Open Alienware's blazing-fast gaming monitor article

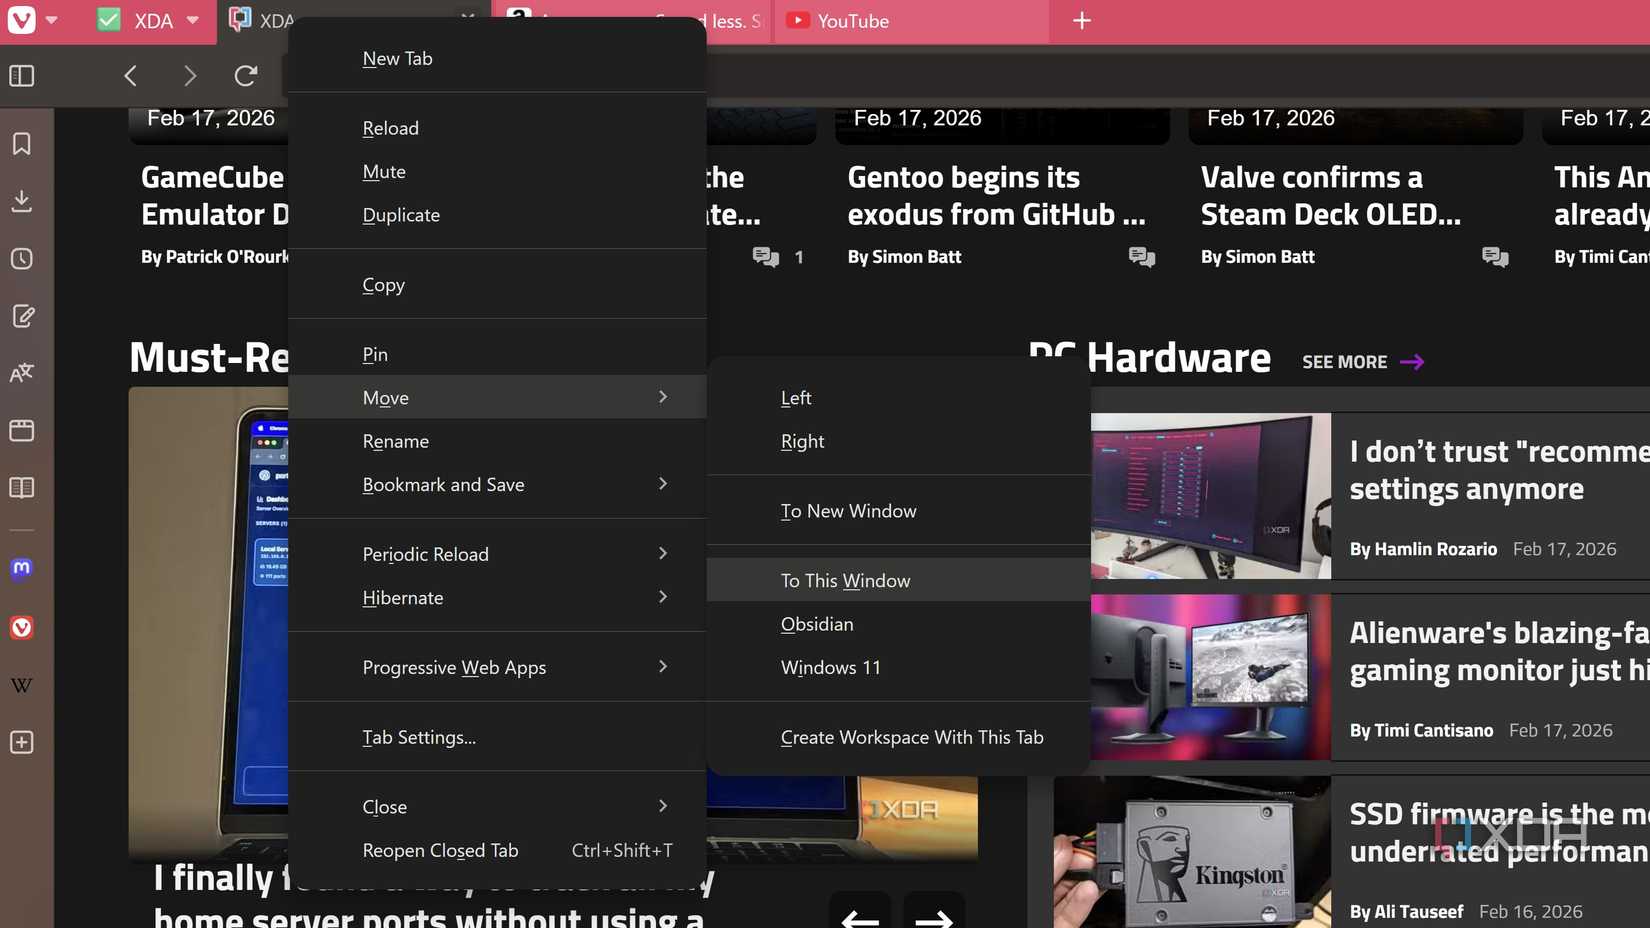click(x=1499, y=651)
